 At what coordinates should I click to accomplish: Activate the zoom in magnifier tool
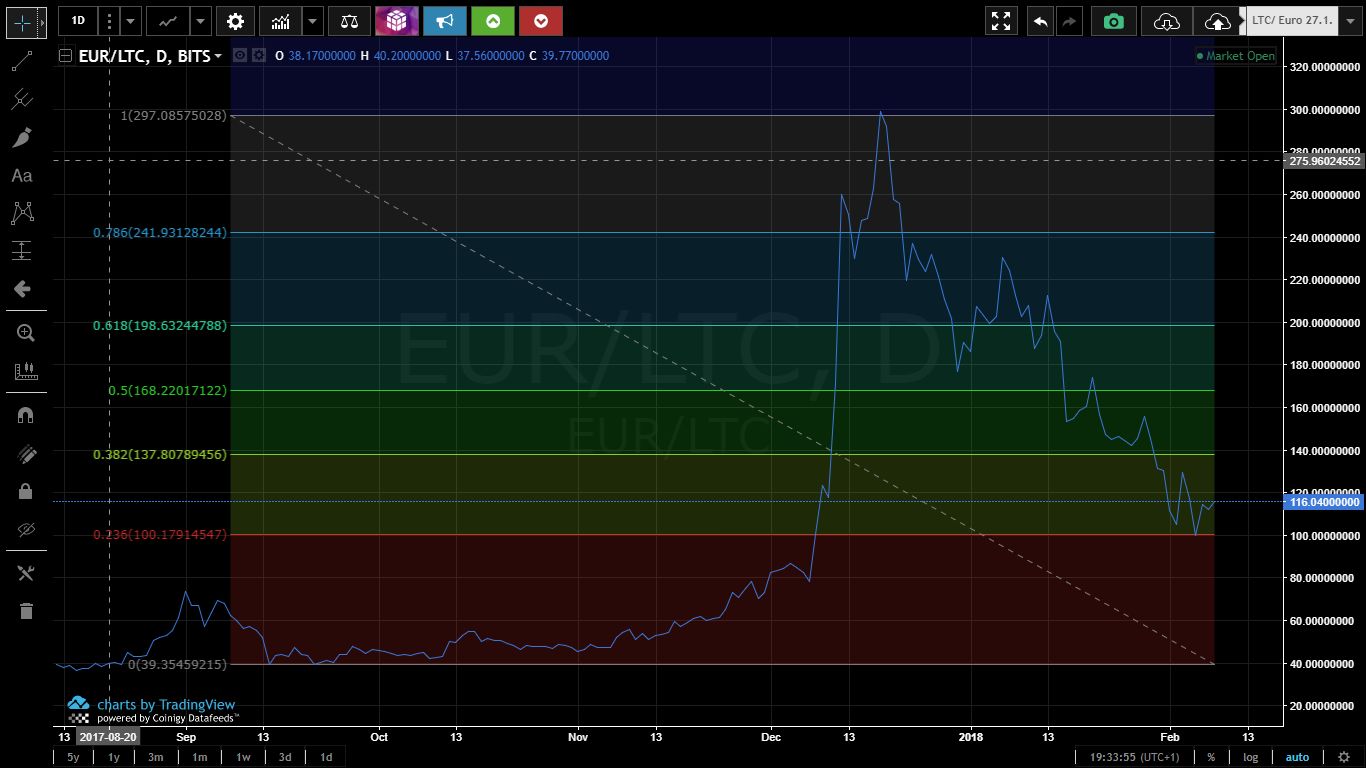pos(25,333)
